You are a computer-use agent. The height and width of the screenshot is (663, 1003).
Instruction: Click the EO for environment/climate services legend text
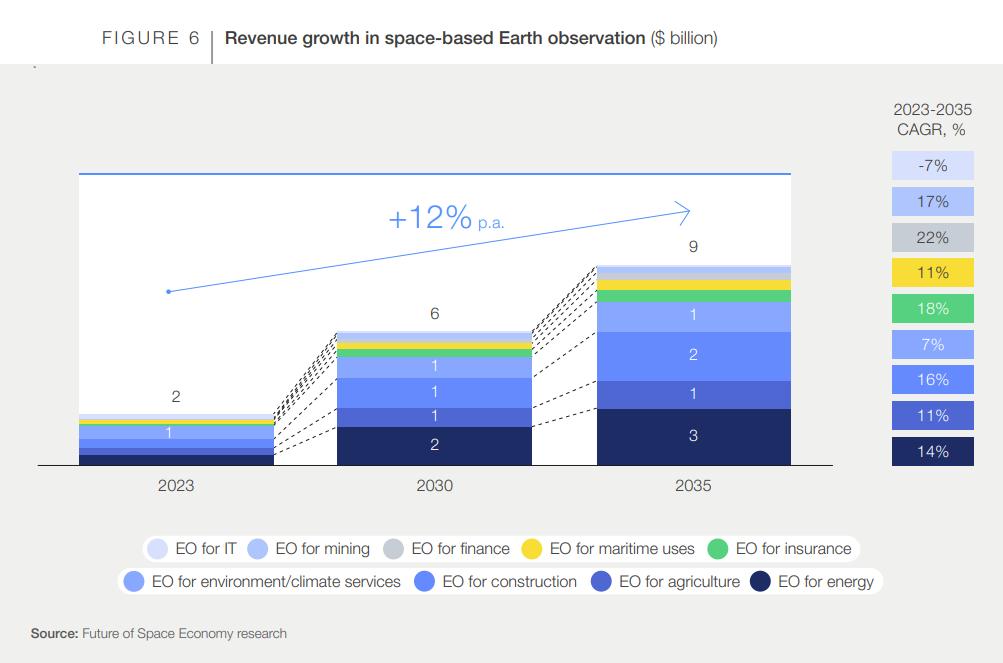point(276,582)
